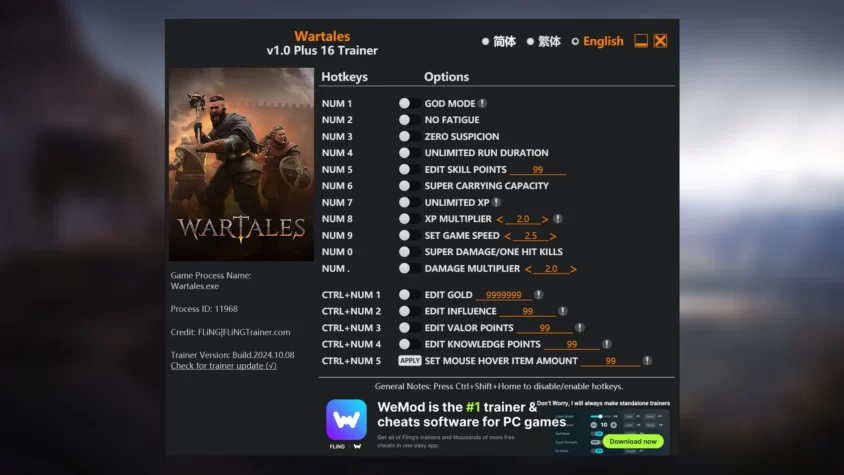Click the Edit Valor Points value field

point(544,328)
